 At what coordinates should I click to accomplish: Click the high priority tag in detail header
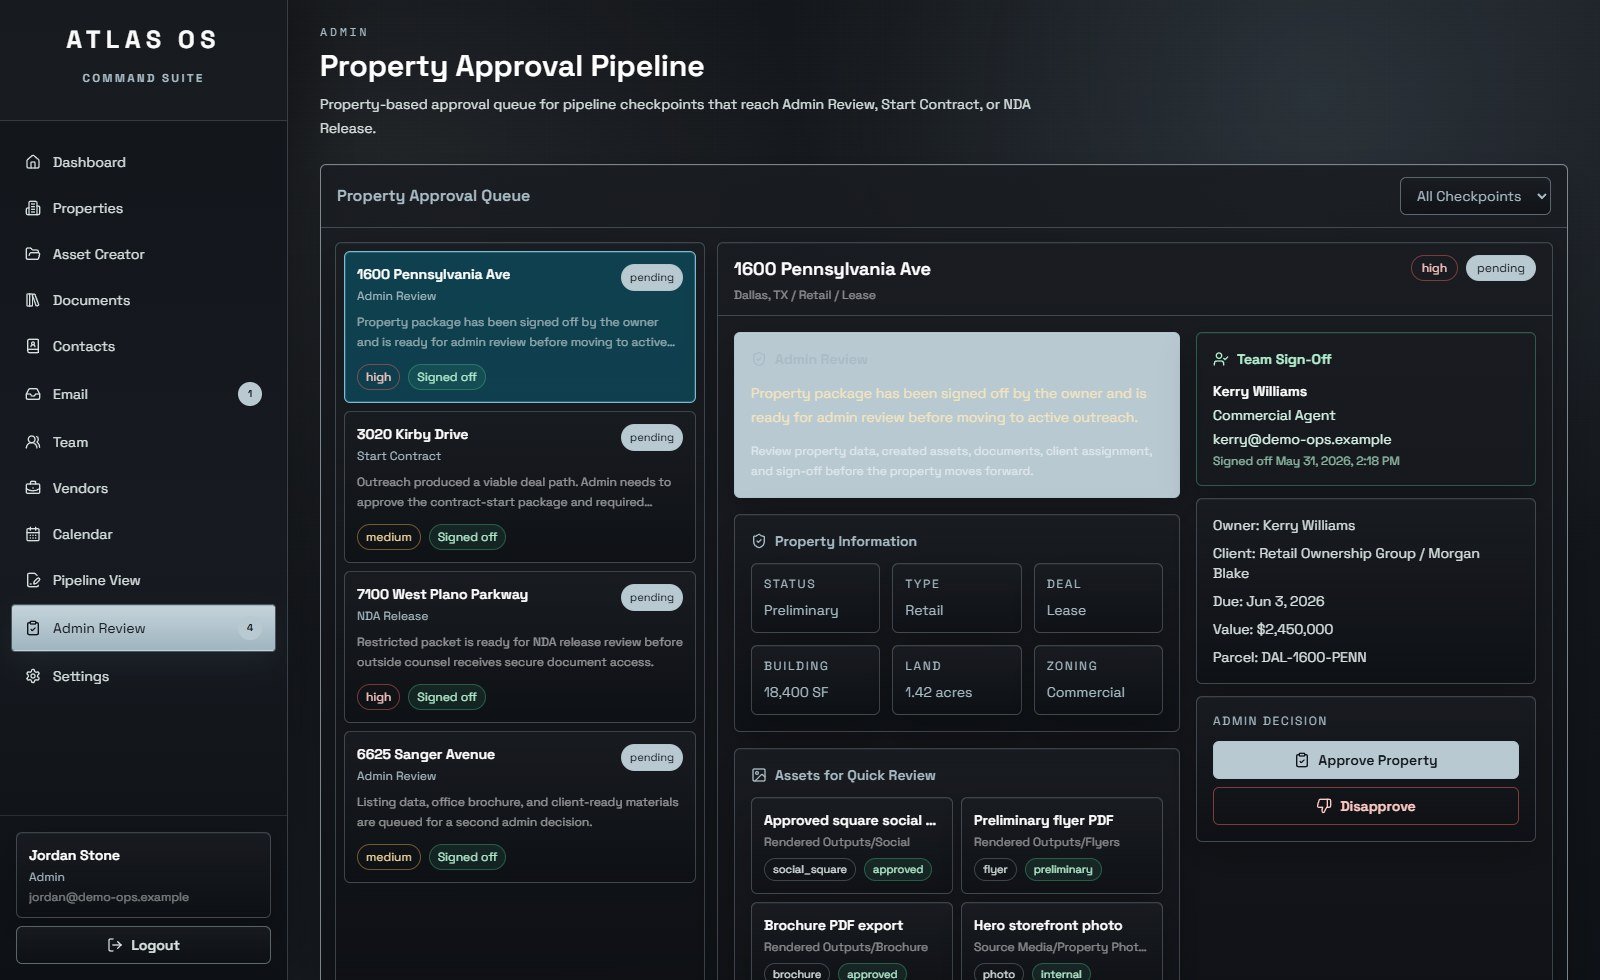(1434, 268)
